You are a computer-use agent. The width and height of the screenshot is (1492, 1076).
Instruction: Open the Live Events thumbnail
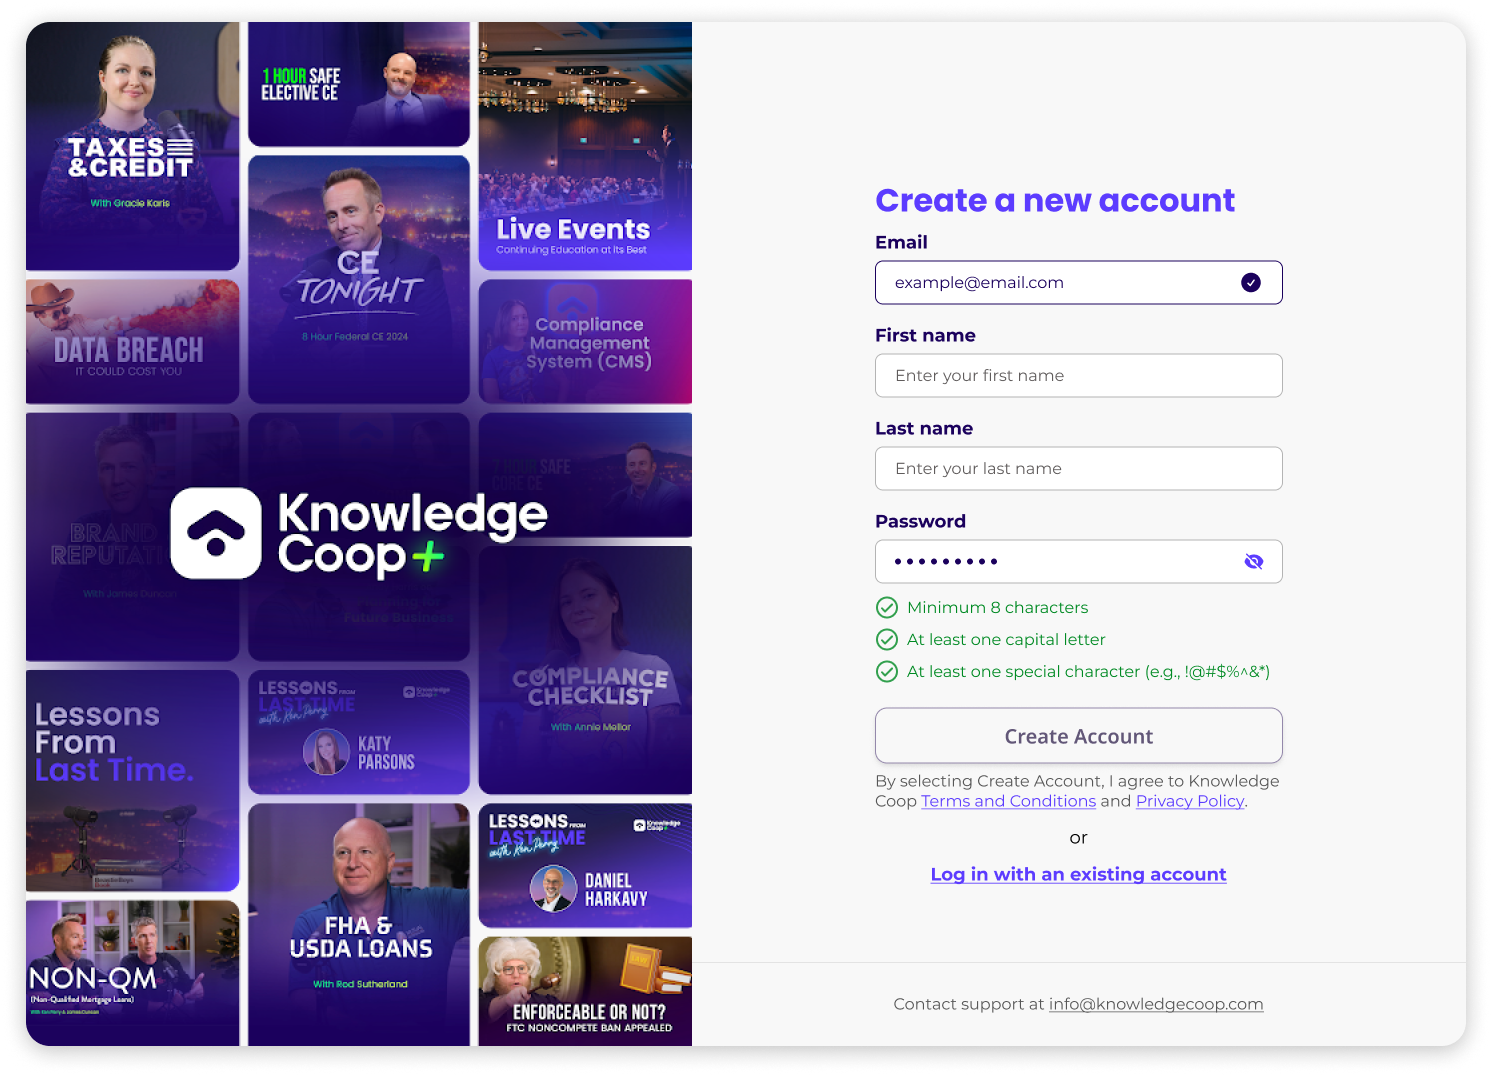[x=585, y=146]
